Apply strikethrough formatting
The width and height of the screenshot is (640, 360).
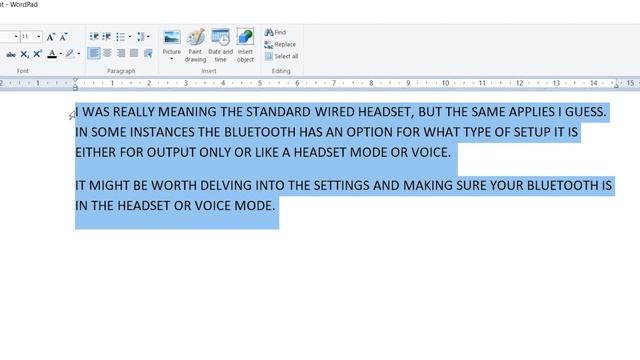pyautogui.click(x=11, y=54)
